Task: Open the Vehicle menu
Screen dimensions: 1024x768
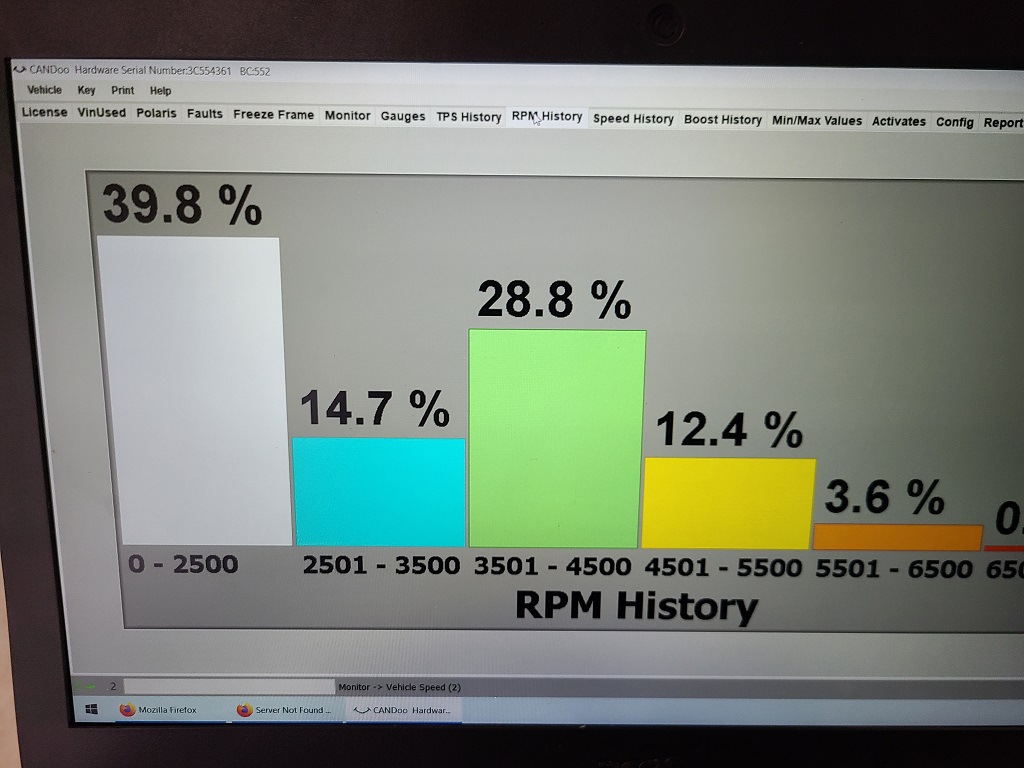Action: 44,90
